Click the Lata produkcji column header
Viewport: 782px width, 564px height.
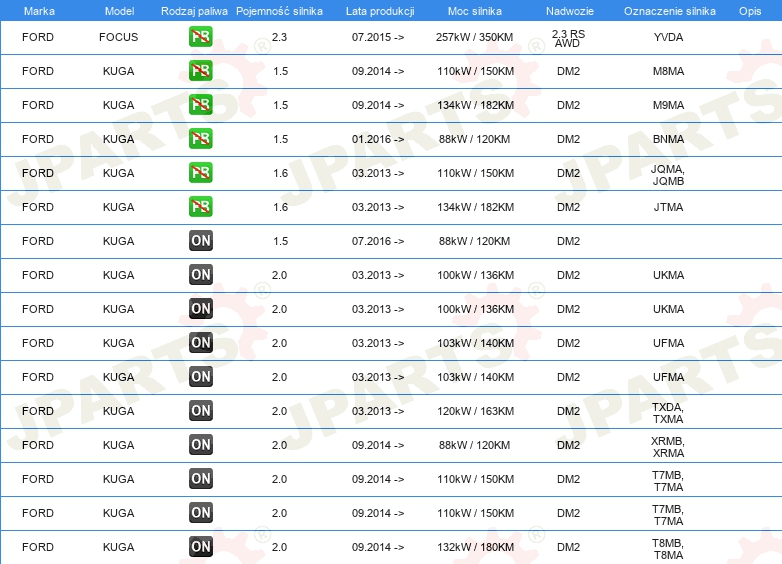[x=380, y=11]
